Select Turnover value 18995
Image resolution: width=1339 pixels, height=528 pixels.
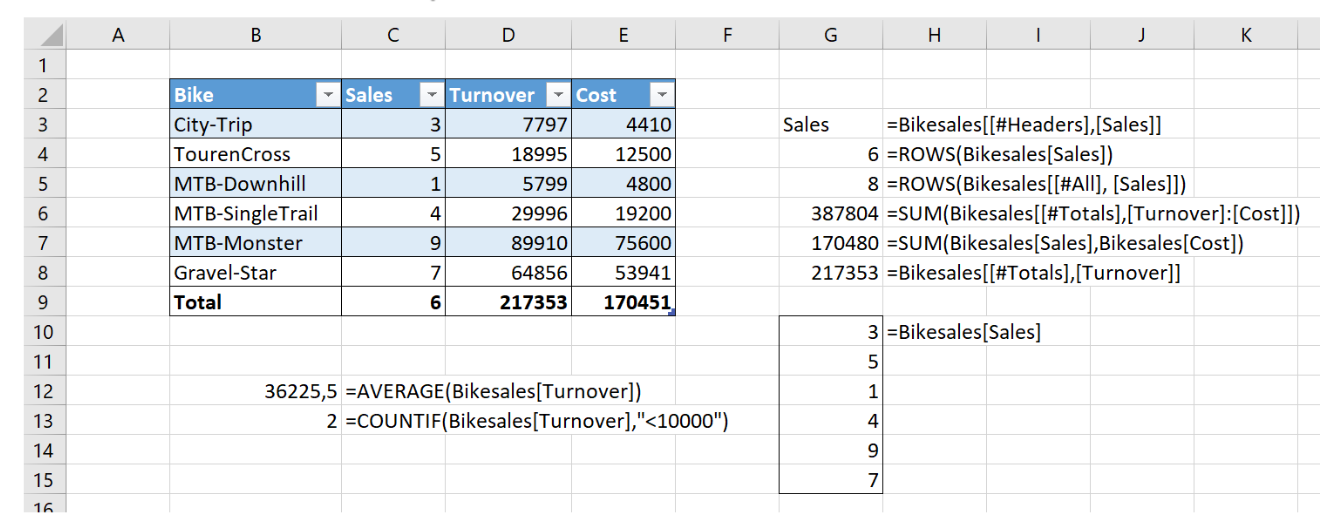click(x=508, y=154)
